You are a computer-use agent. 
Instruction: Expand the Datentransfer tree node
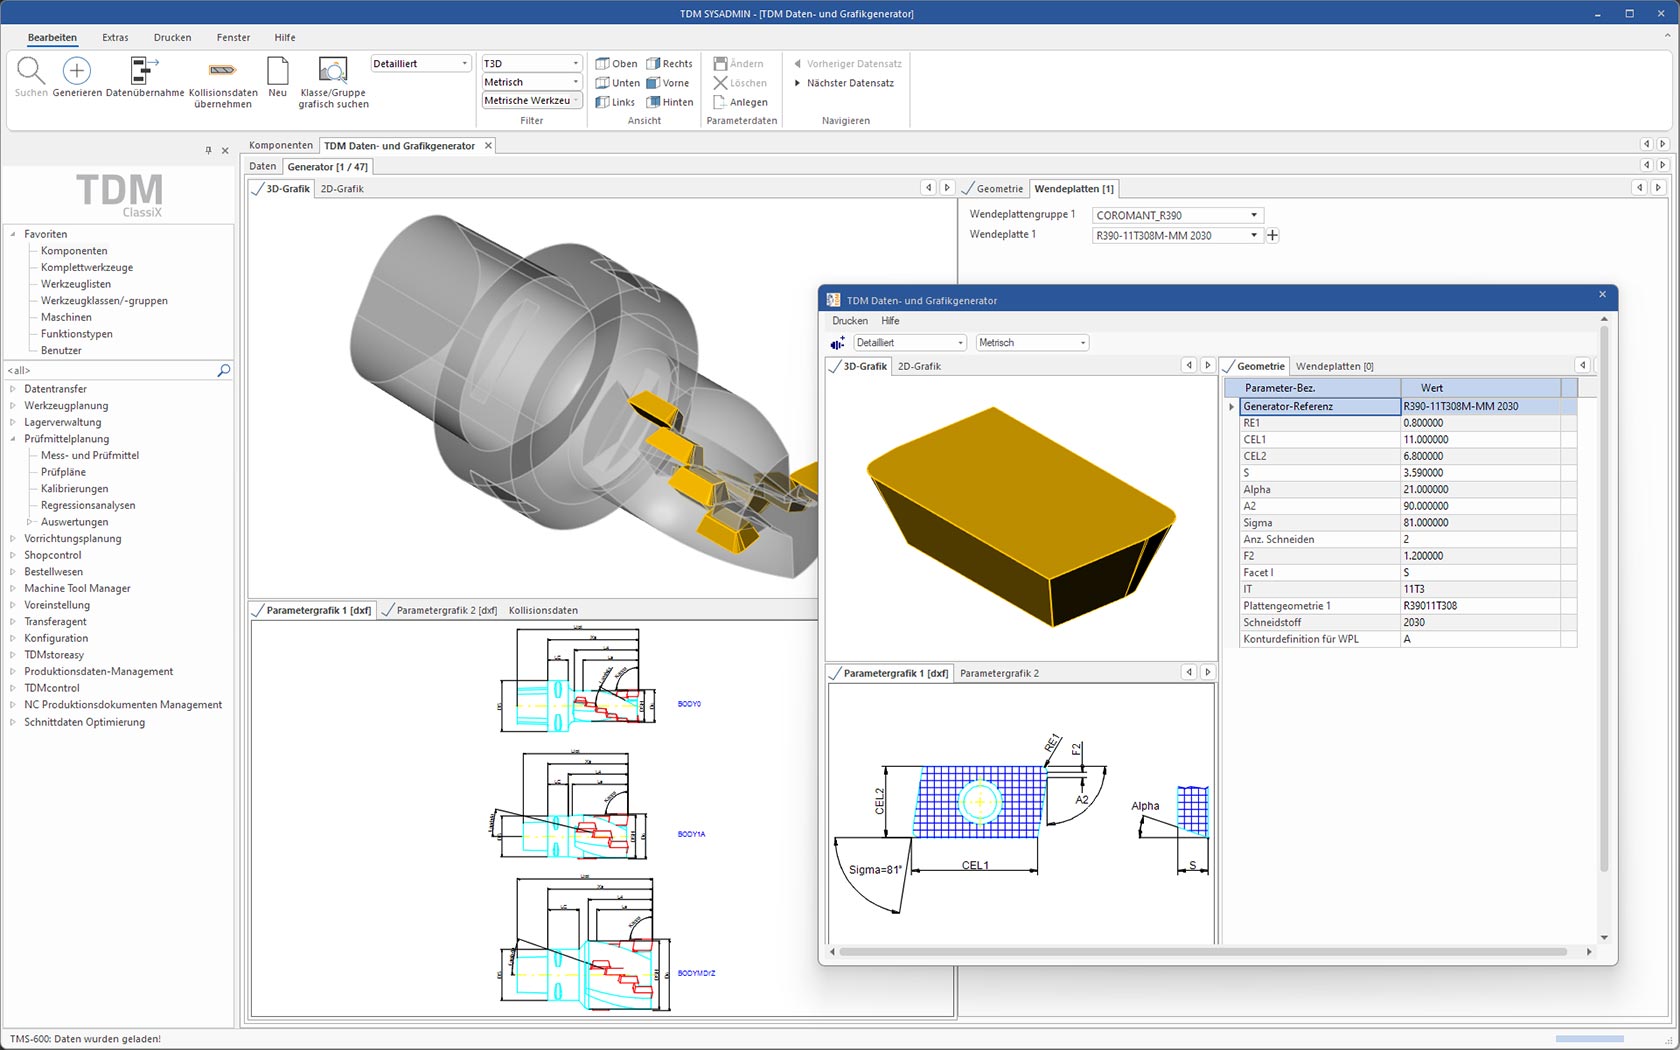pos(13,389)
